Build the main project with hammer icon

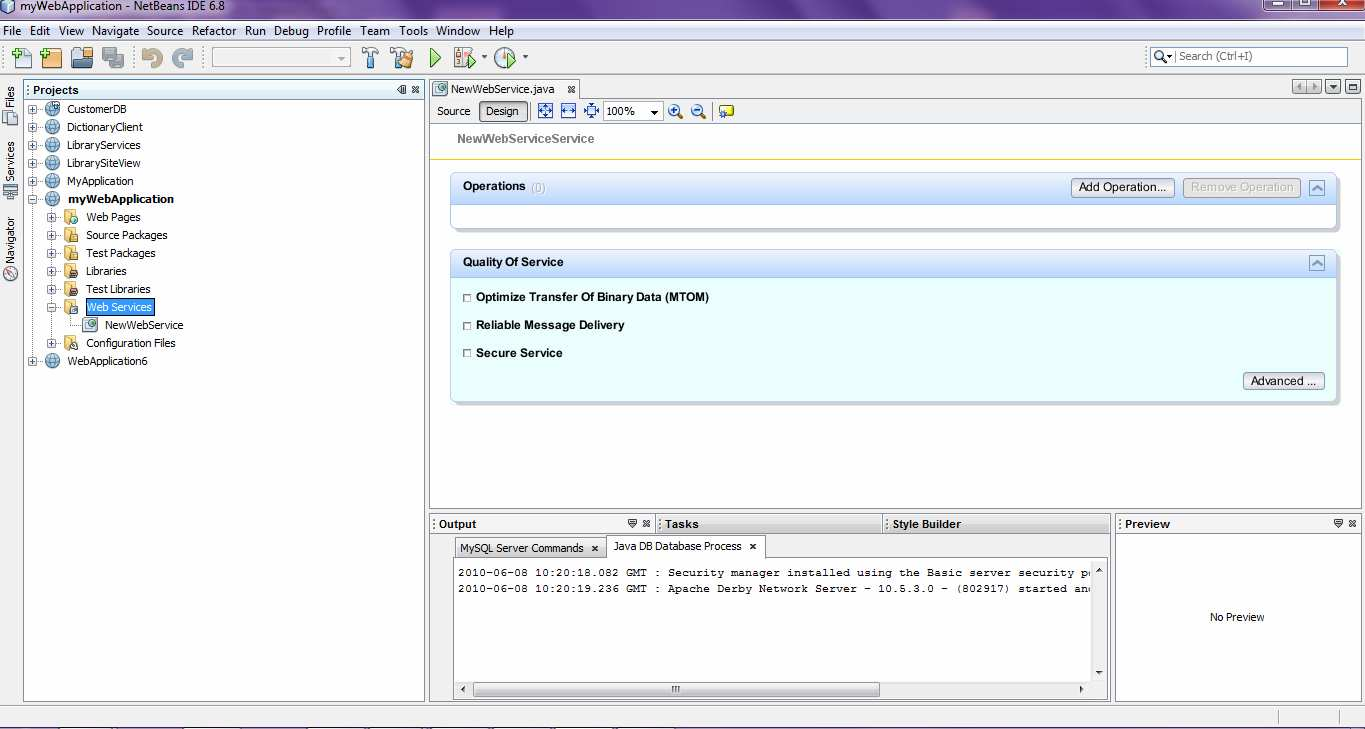tap(371, 58)
